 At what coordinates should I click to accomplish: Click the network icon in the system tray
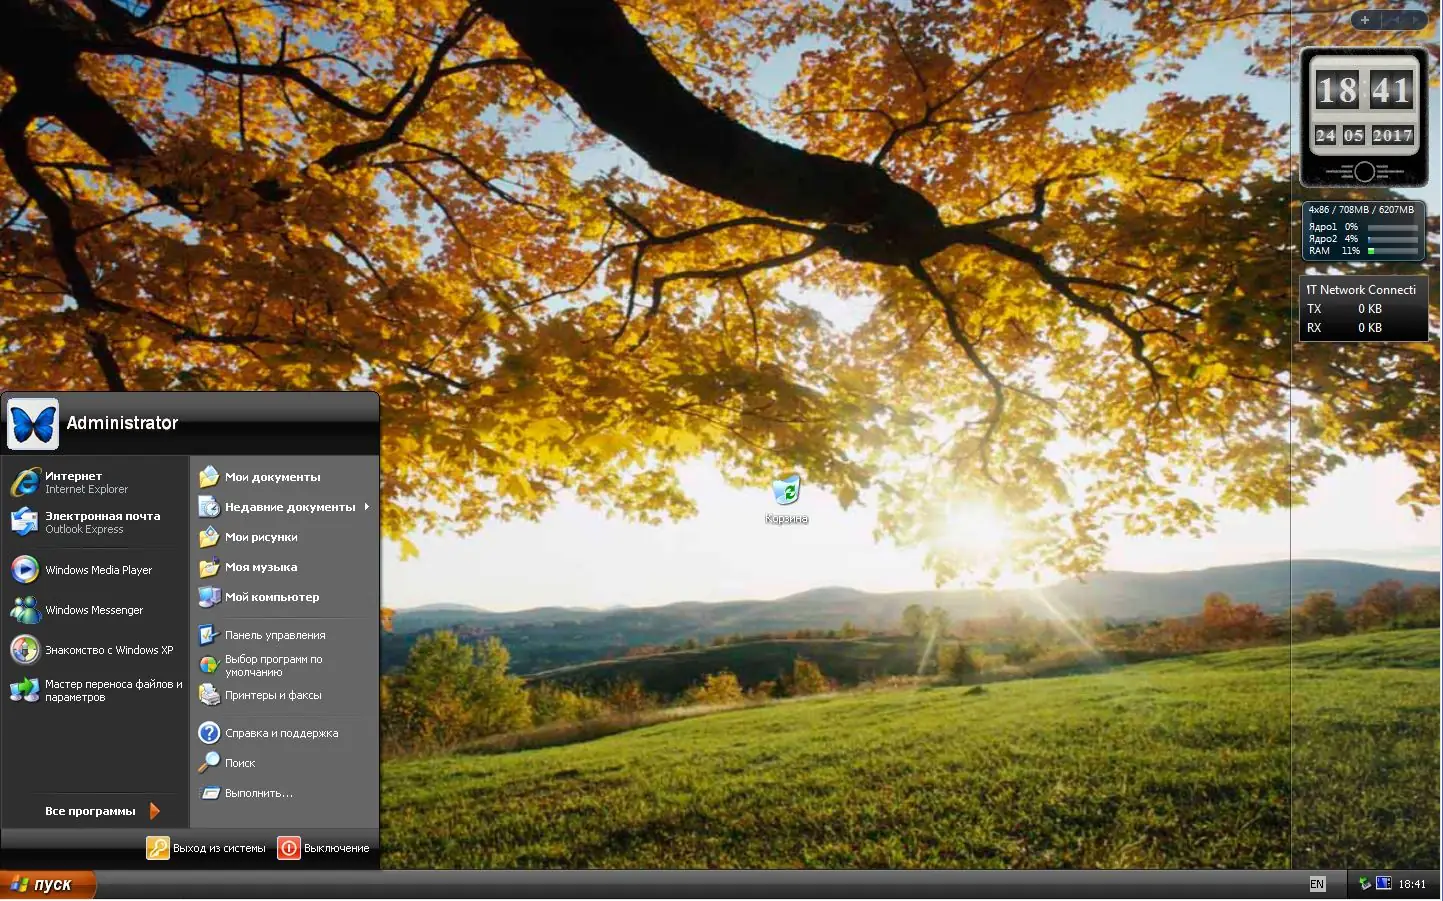[x=1366, y=884]
